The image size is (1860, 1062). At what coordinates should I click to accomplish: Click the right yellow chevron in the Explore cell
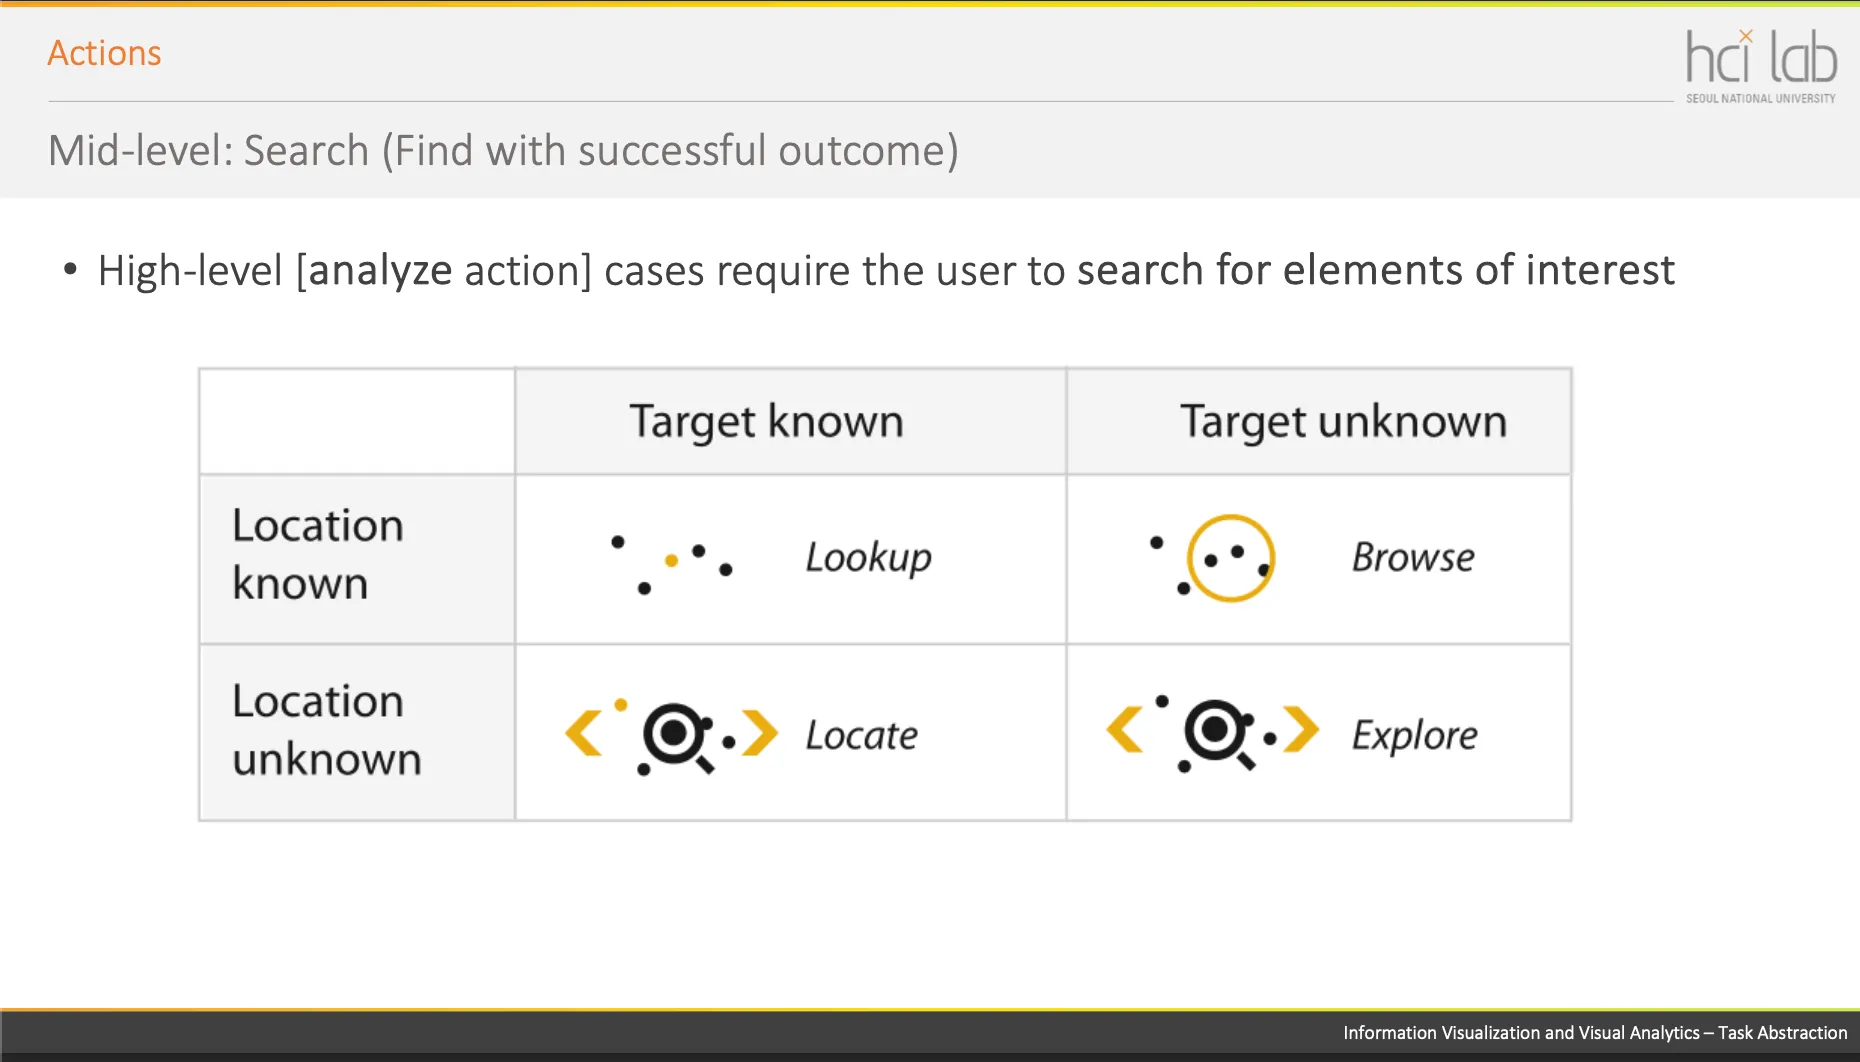1301,729
